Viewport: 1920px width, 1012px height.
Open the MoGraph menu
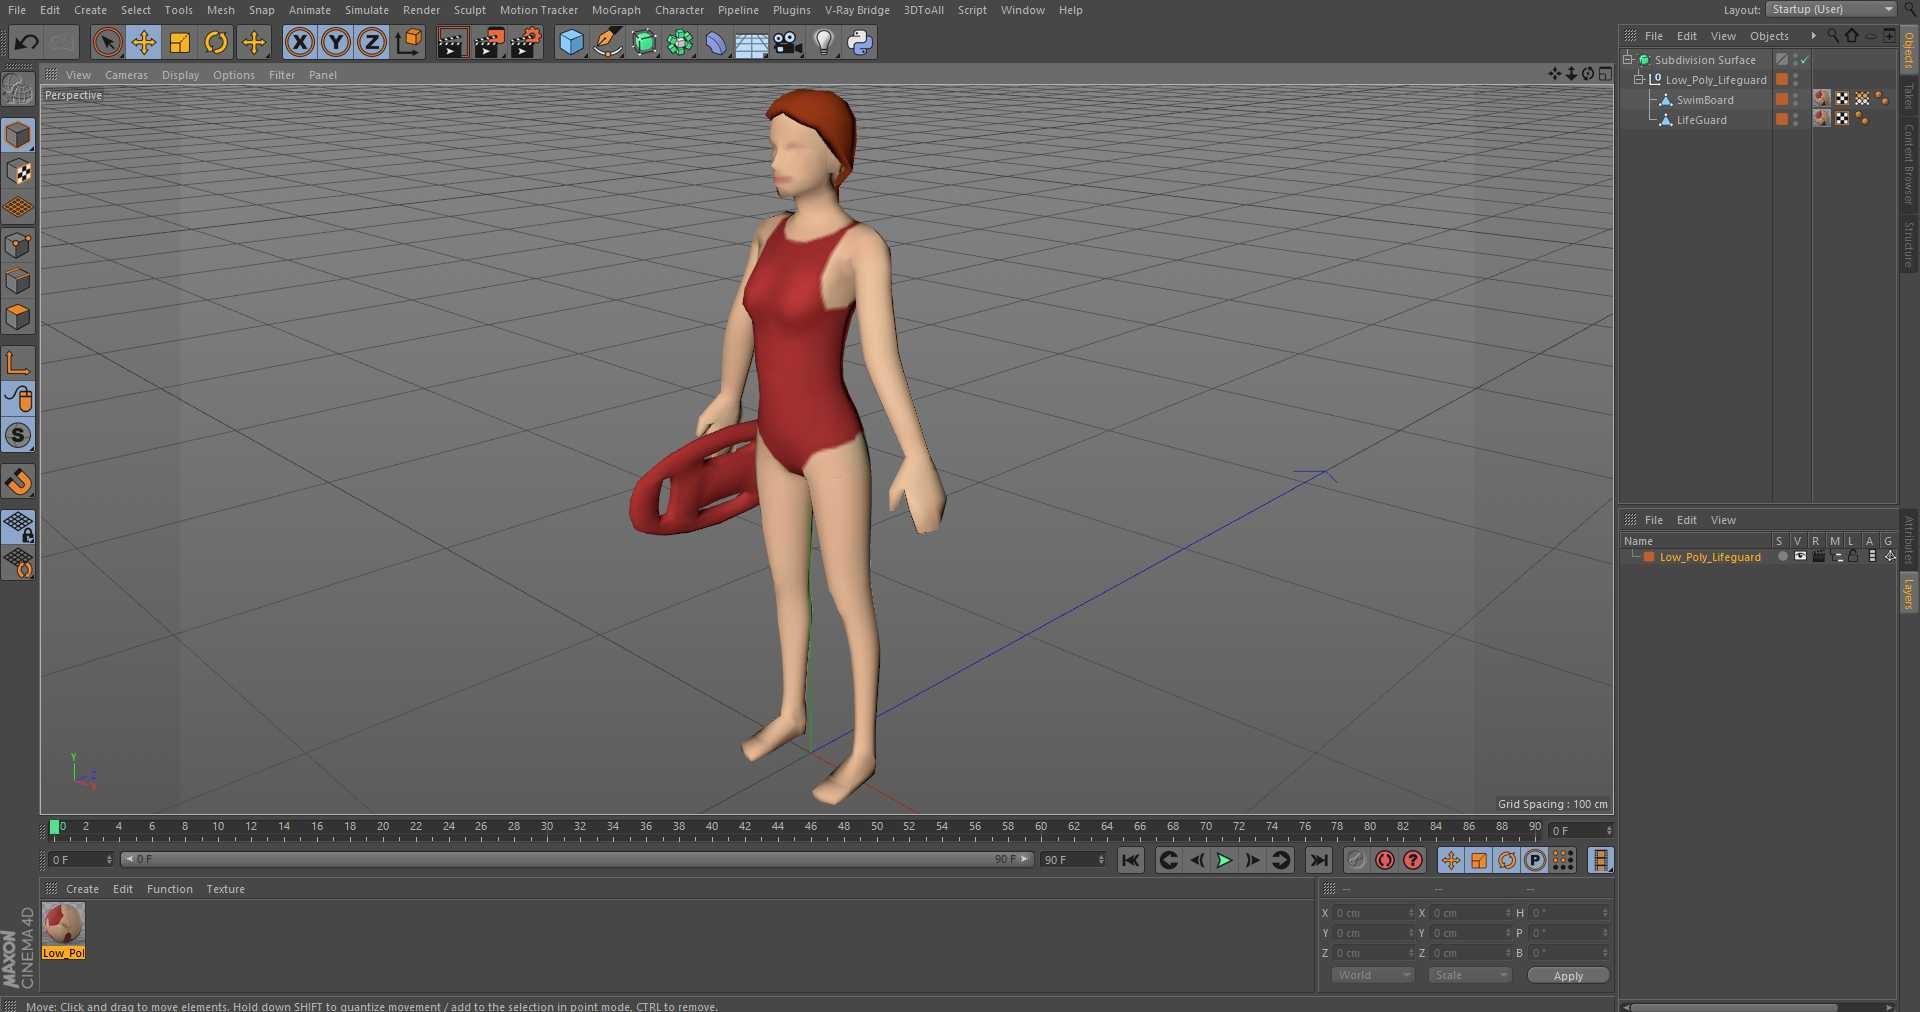(616, 10)
